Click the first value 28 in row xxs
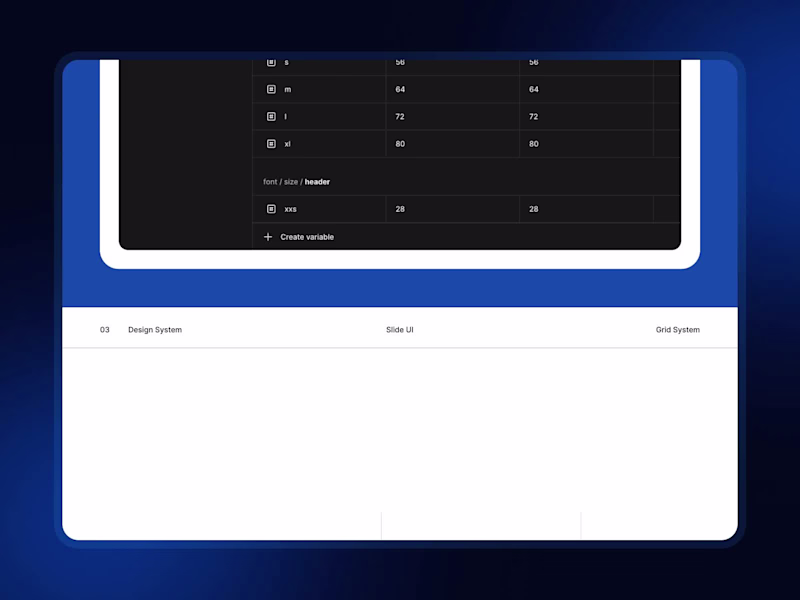Viewport: 800px width, 600px height. click(400, 209)
